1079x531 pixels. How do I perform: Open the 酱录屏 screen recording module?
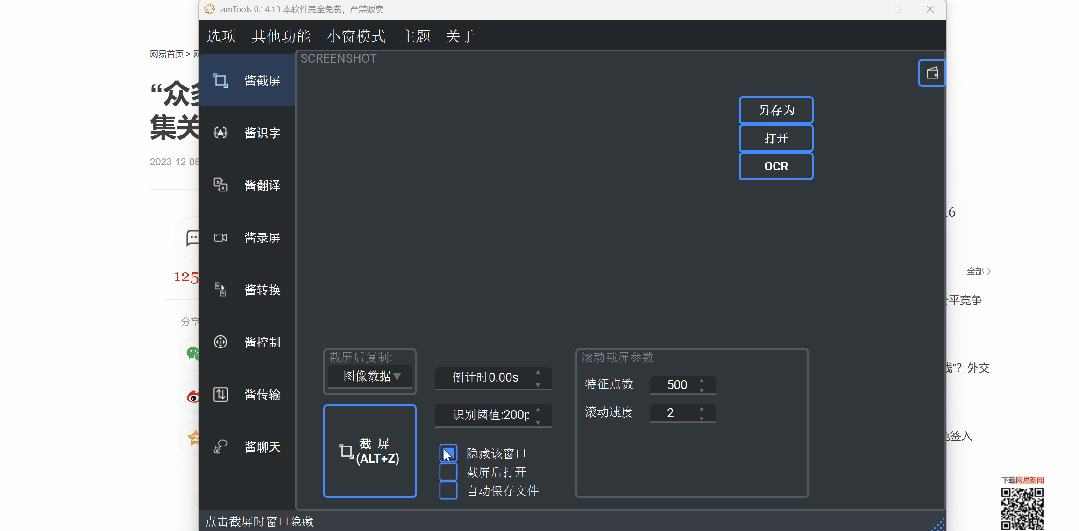(247, 237)
